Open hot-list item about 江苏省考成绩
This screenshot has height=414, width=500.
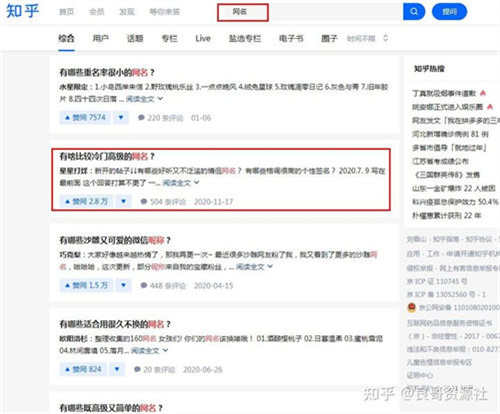[440, 161]
